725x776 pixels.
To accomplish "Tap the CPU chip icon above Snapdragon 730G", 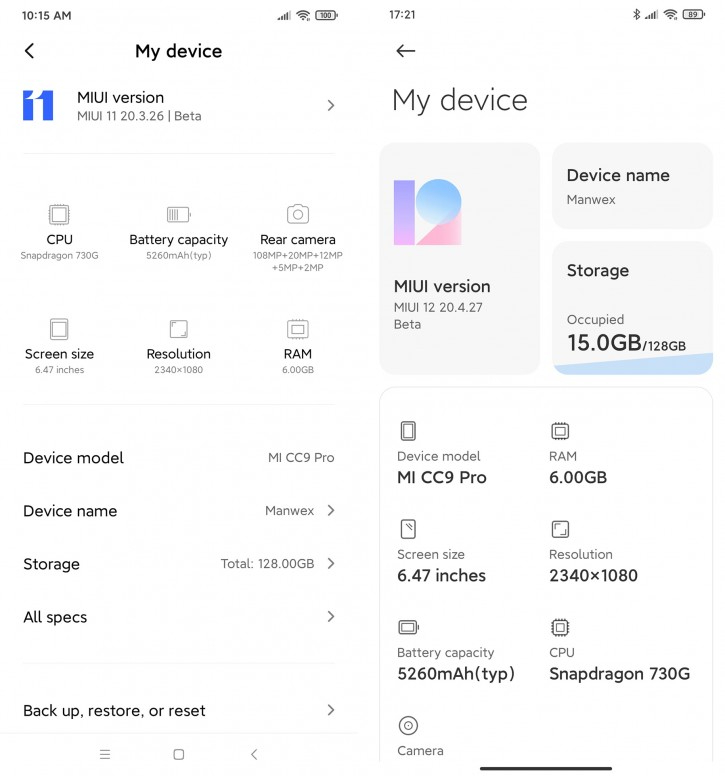I will 59,214.
